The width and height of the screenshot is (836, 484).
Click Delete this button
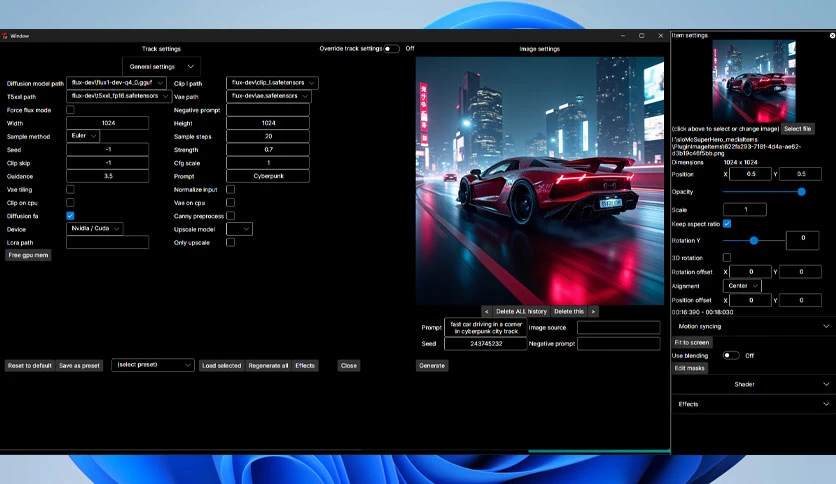[569, 311]
